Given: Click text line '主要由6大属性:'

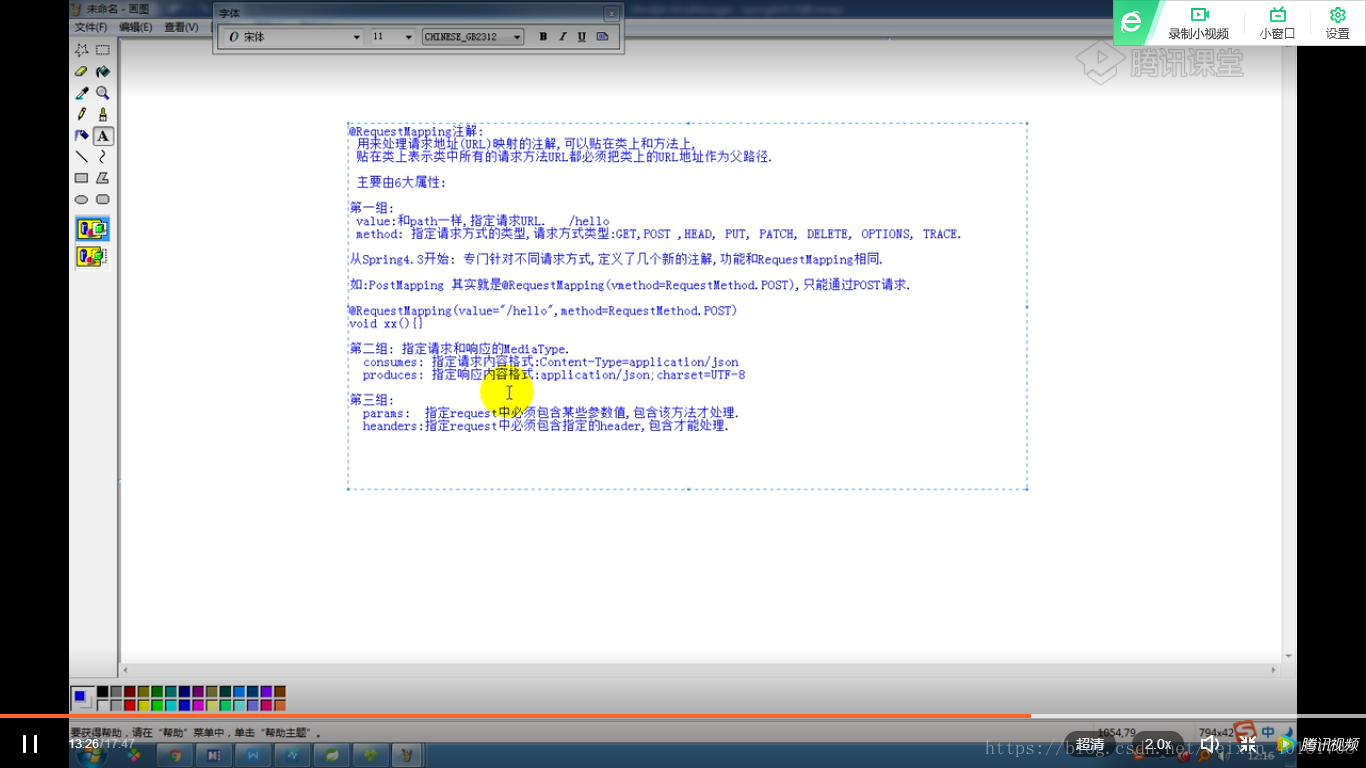Looking at the screenshot, I should 401,182.
